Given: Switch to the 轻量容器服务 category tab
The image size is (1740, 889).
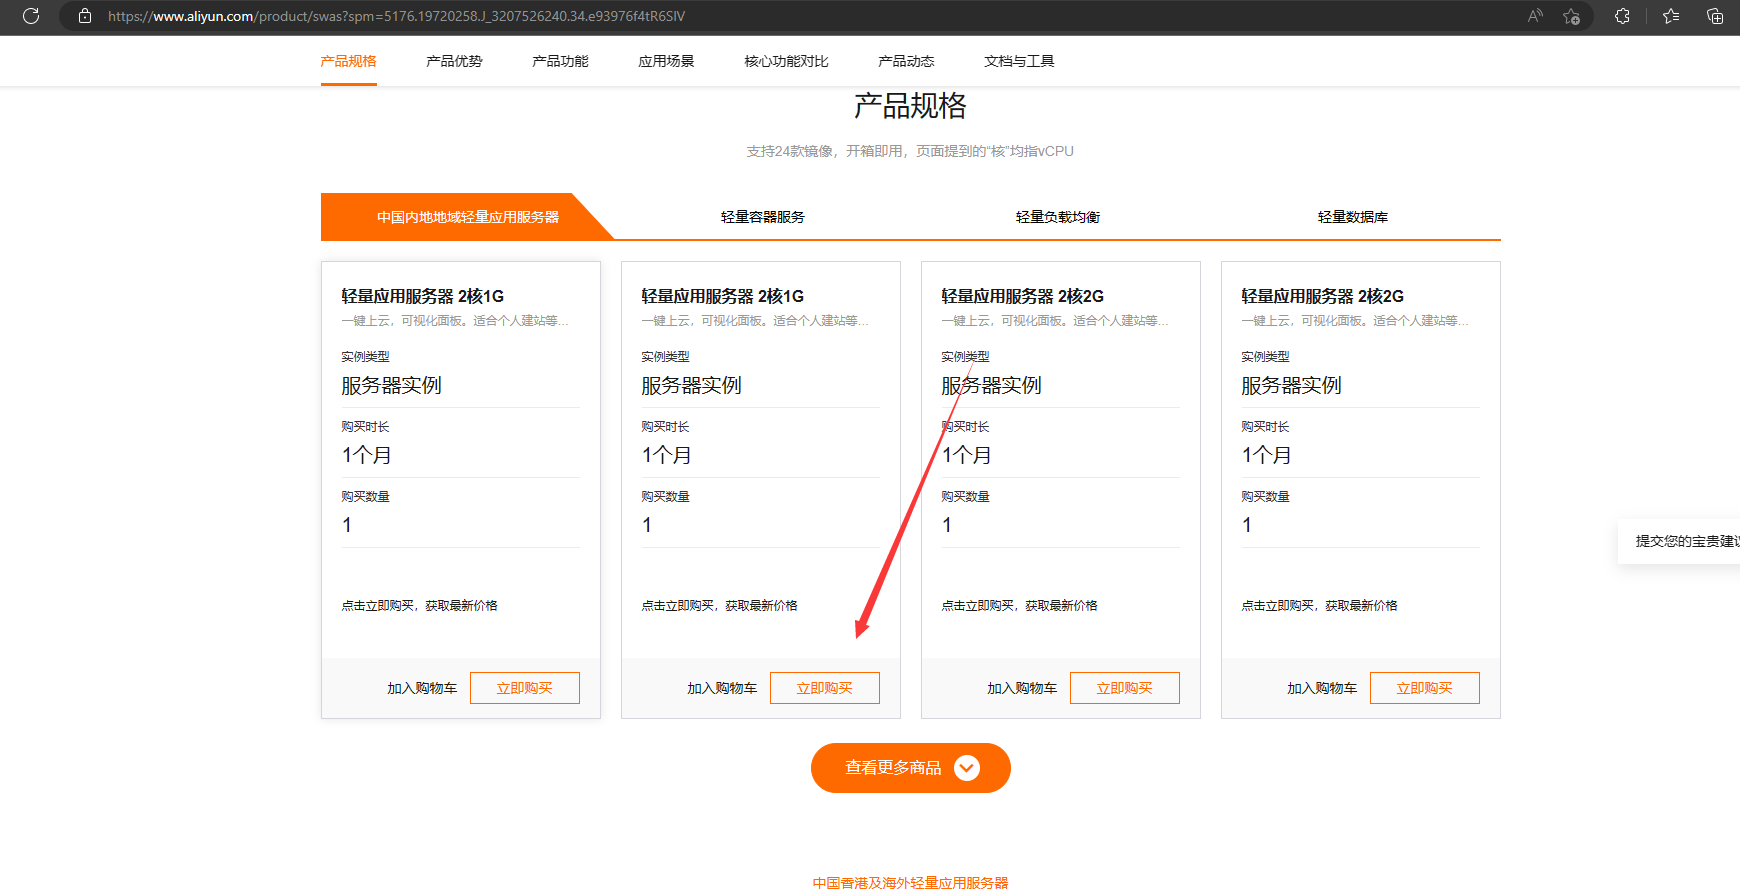Looking at the screenshot, I should pos(763,217).
